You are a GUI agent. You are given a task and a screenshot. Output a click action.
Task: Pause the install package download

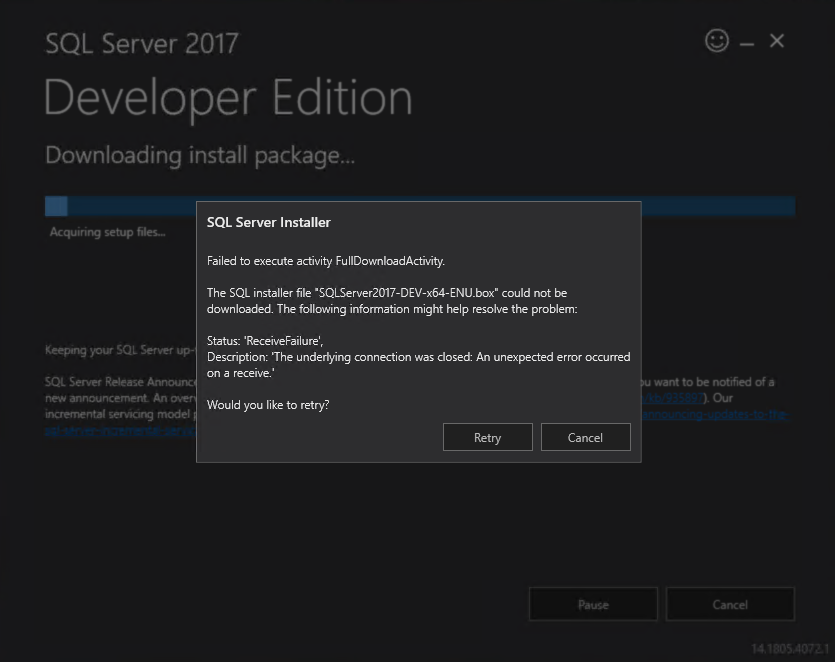point(593,604)
